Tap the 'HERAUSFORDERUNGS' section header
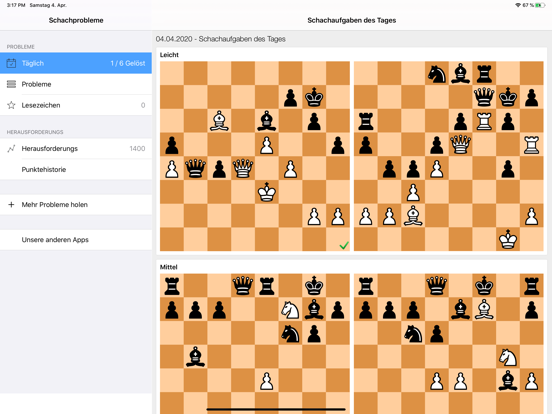 click(x=35, y=132)
